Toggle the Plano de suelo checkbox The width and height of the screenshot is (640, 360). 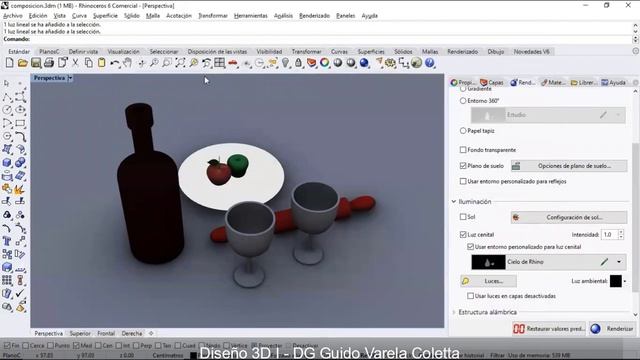463,166
